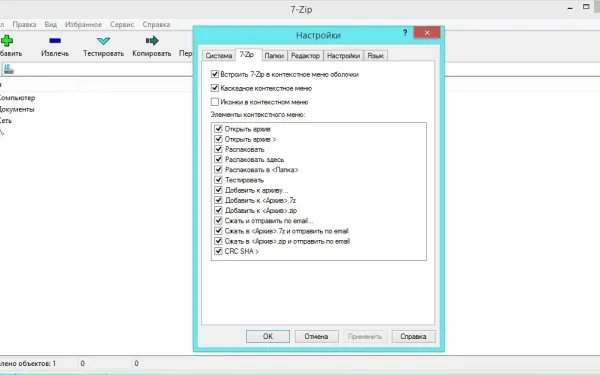Click the question mark help icon in dialog

(x=405, y=33)
